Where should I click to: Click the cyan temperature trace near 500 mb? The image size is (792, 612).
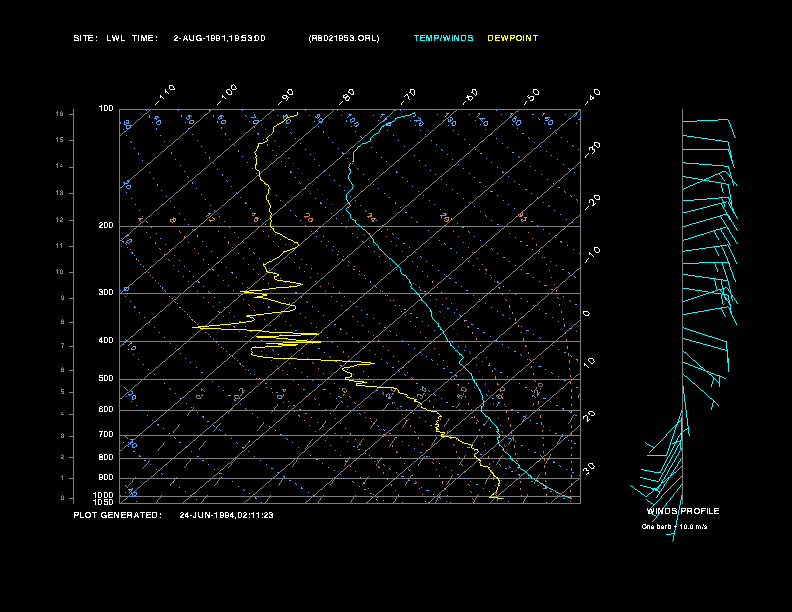[x=473, y=379]
